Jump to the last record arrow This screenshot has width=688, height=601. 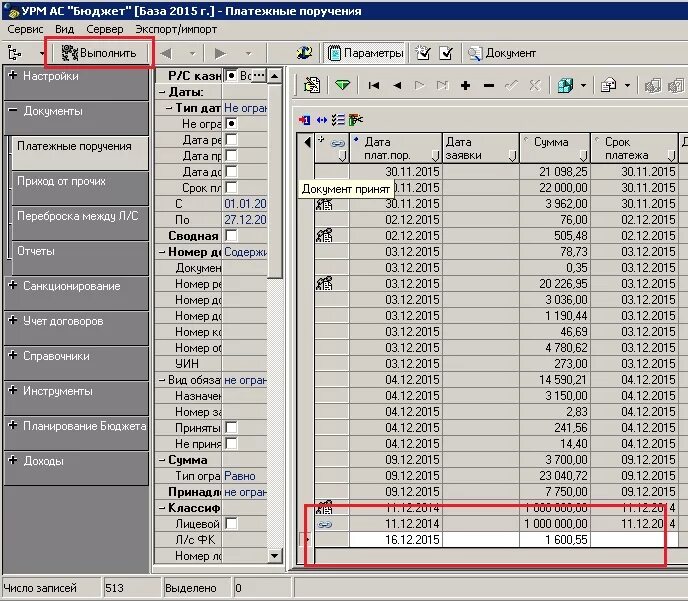[442, 85]
